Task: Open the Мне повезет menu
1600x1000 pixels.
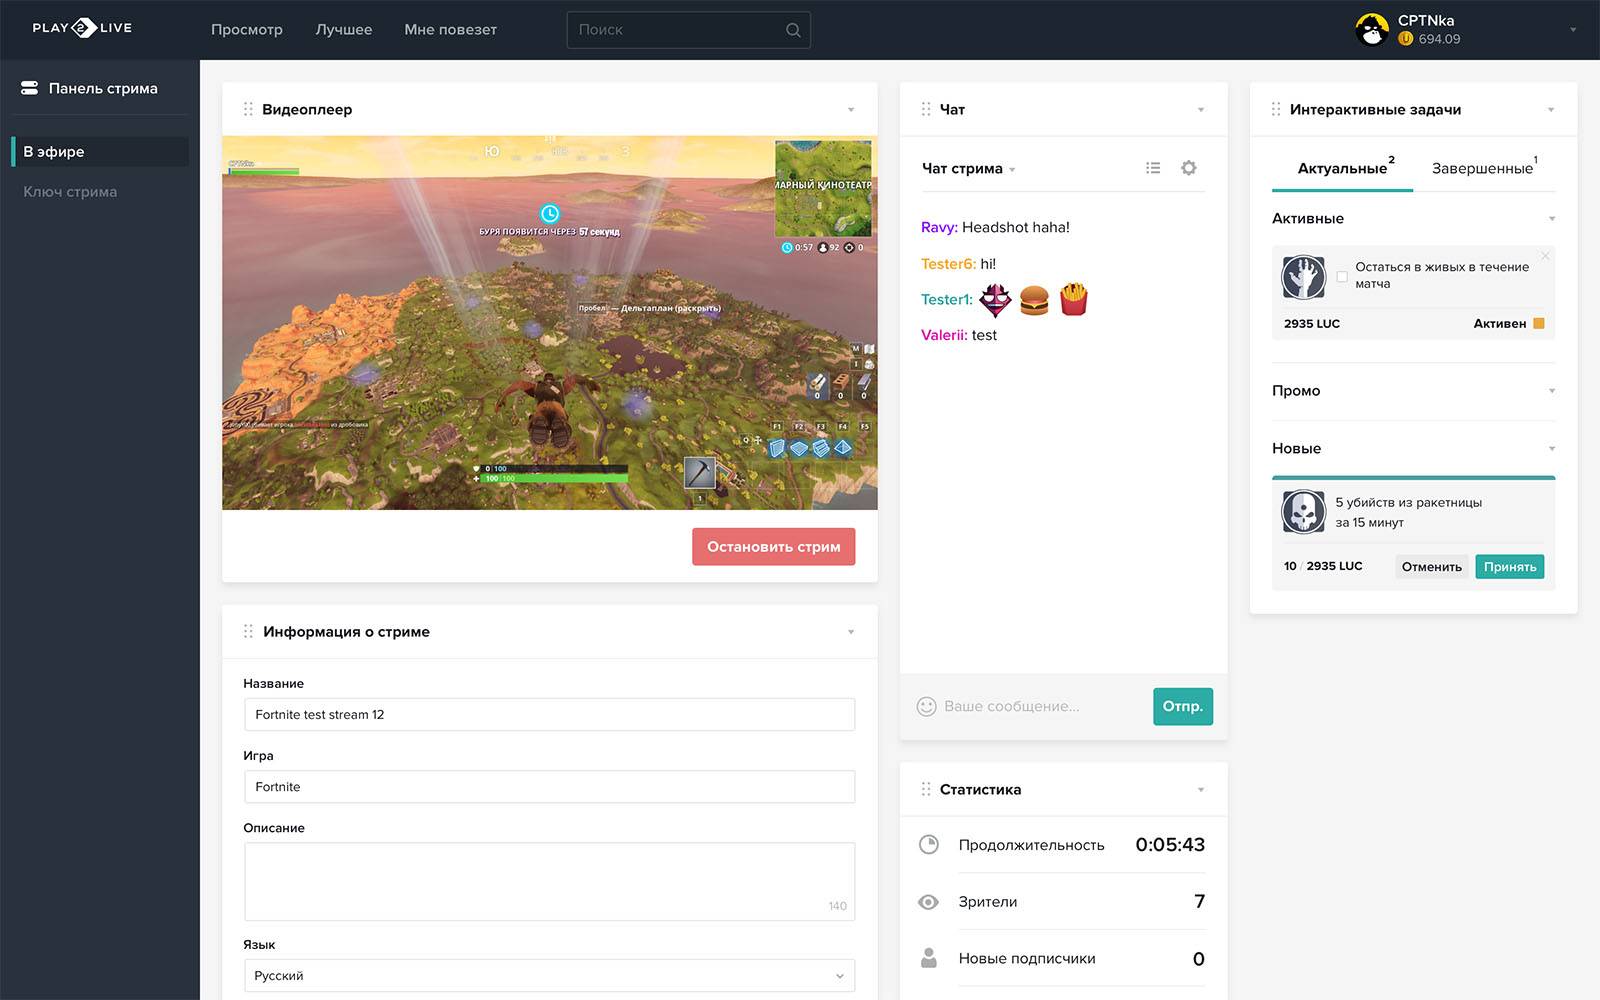Action: pyautogui.click(x=450, y=30)
